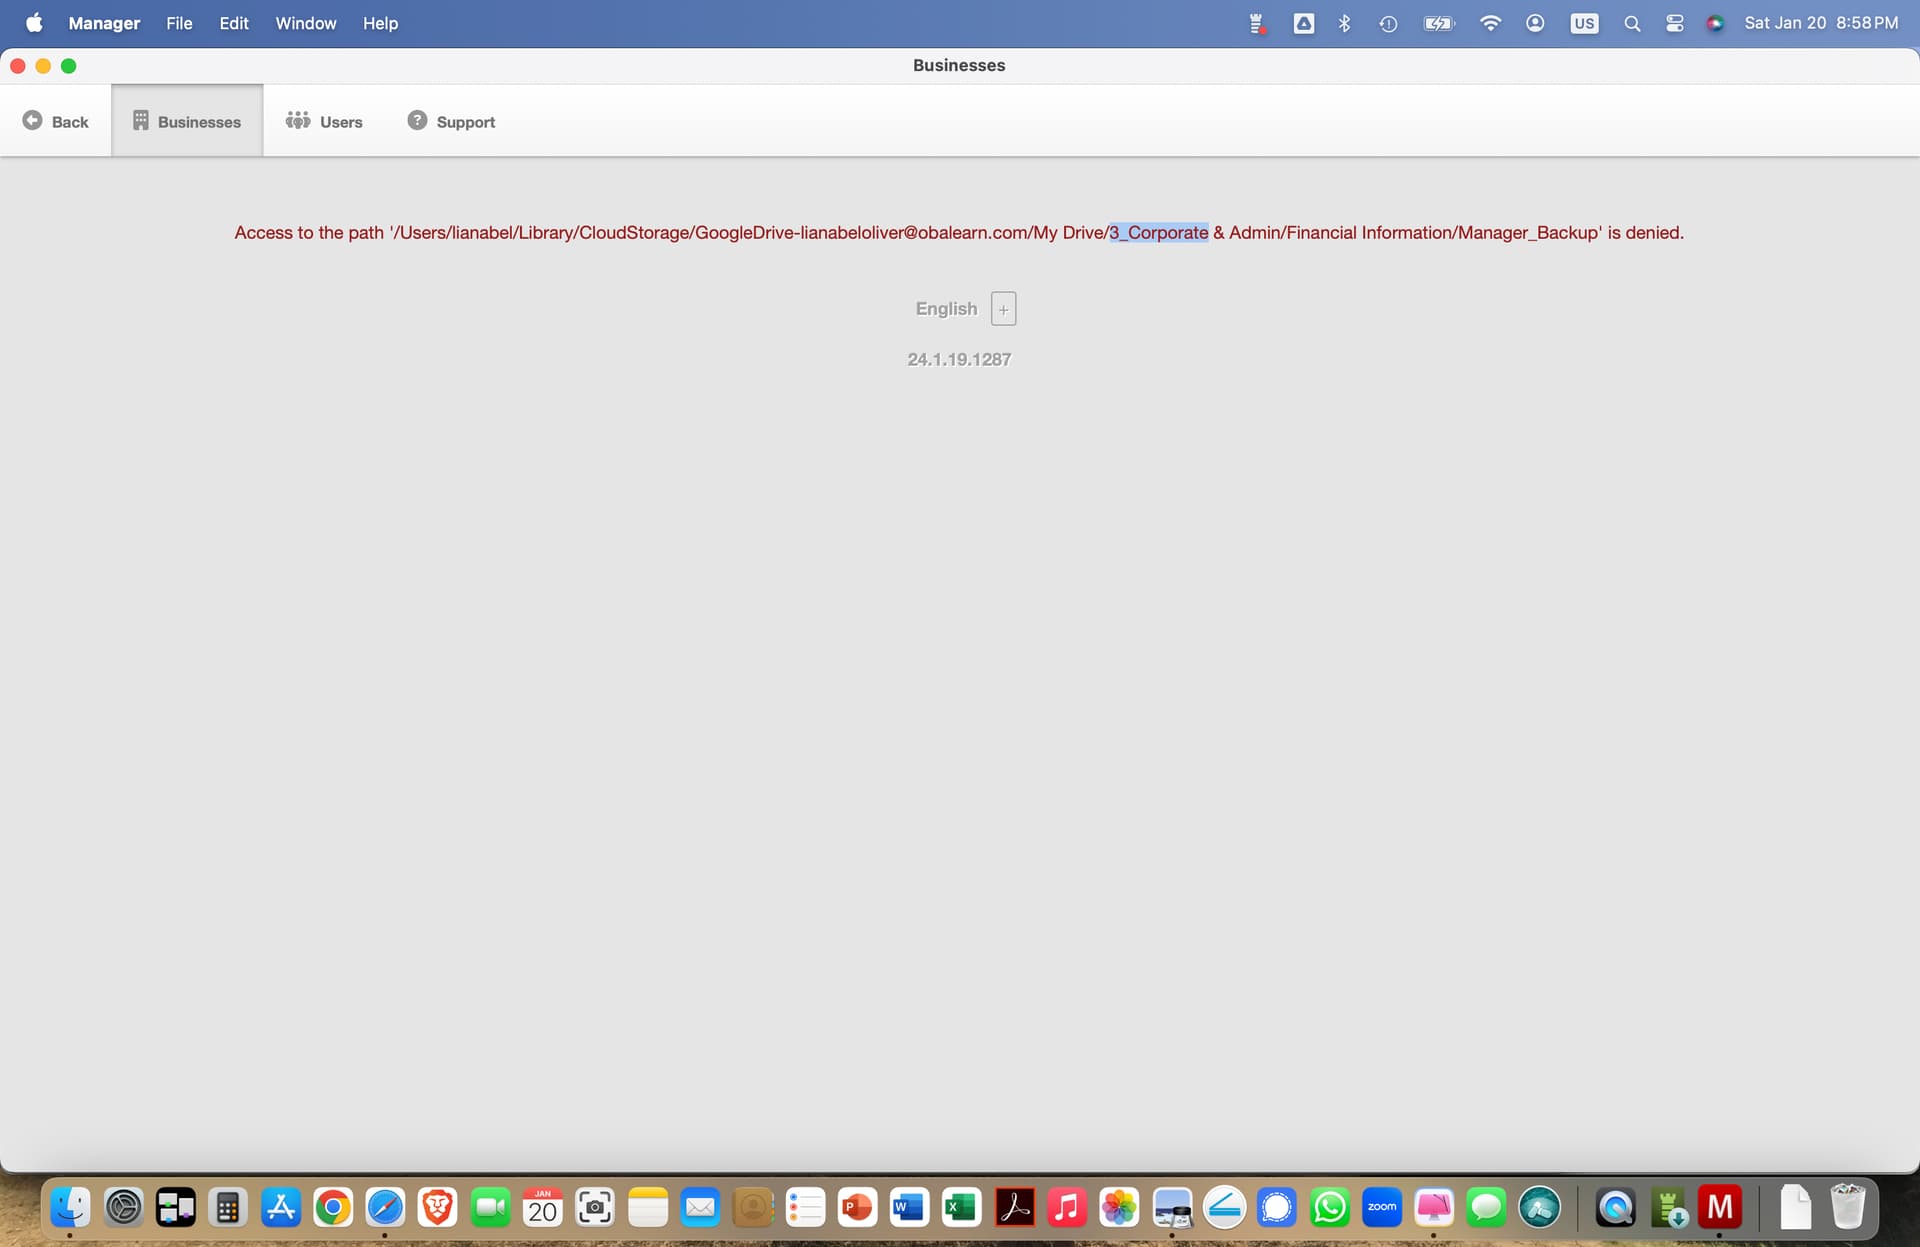Image resolution: width=1920 pixels, height=1247 pixels.
Task: Open Contacts from the Dock
Action: [753, 1207]
